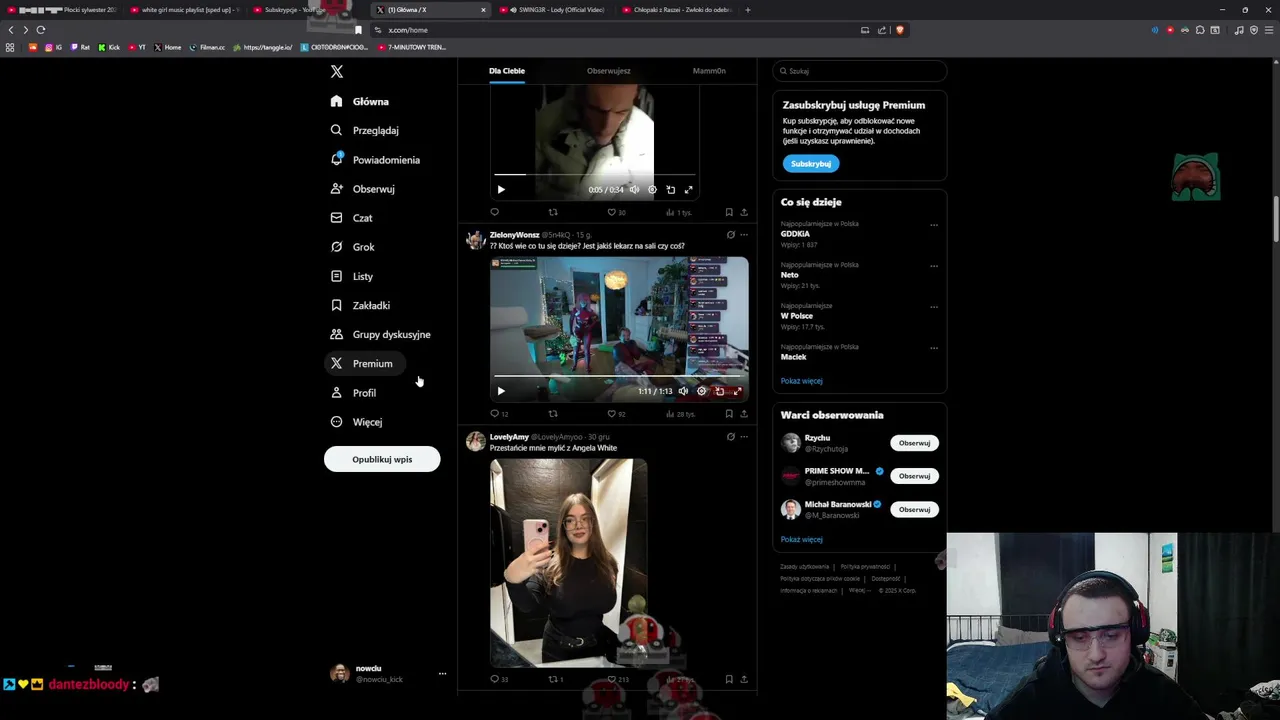The image size is (1280, 720).
Task: Mute the ZielonyWonsz video
Action: coord(683,391)
